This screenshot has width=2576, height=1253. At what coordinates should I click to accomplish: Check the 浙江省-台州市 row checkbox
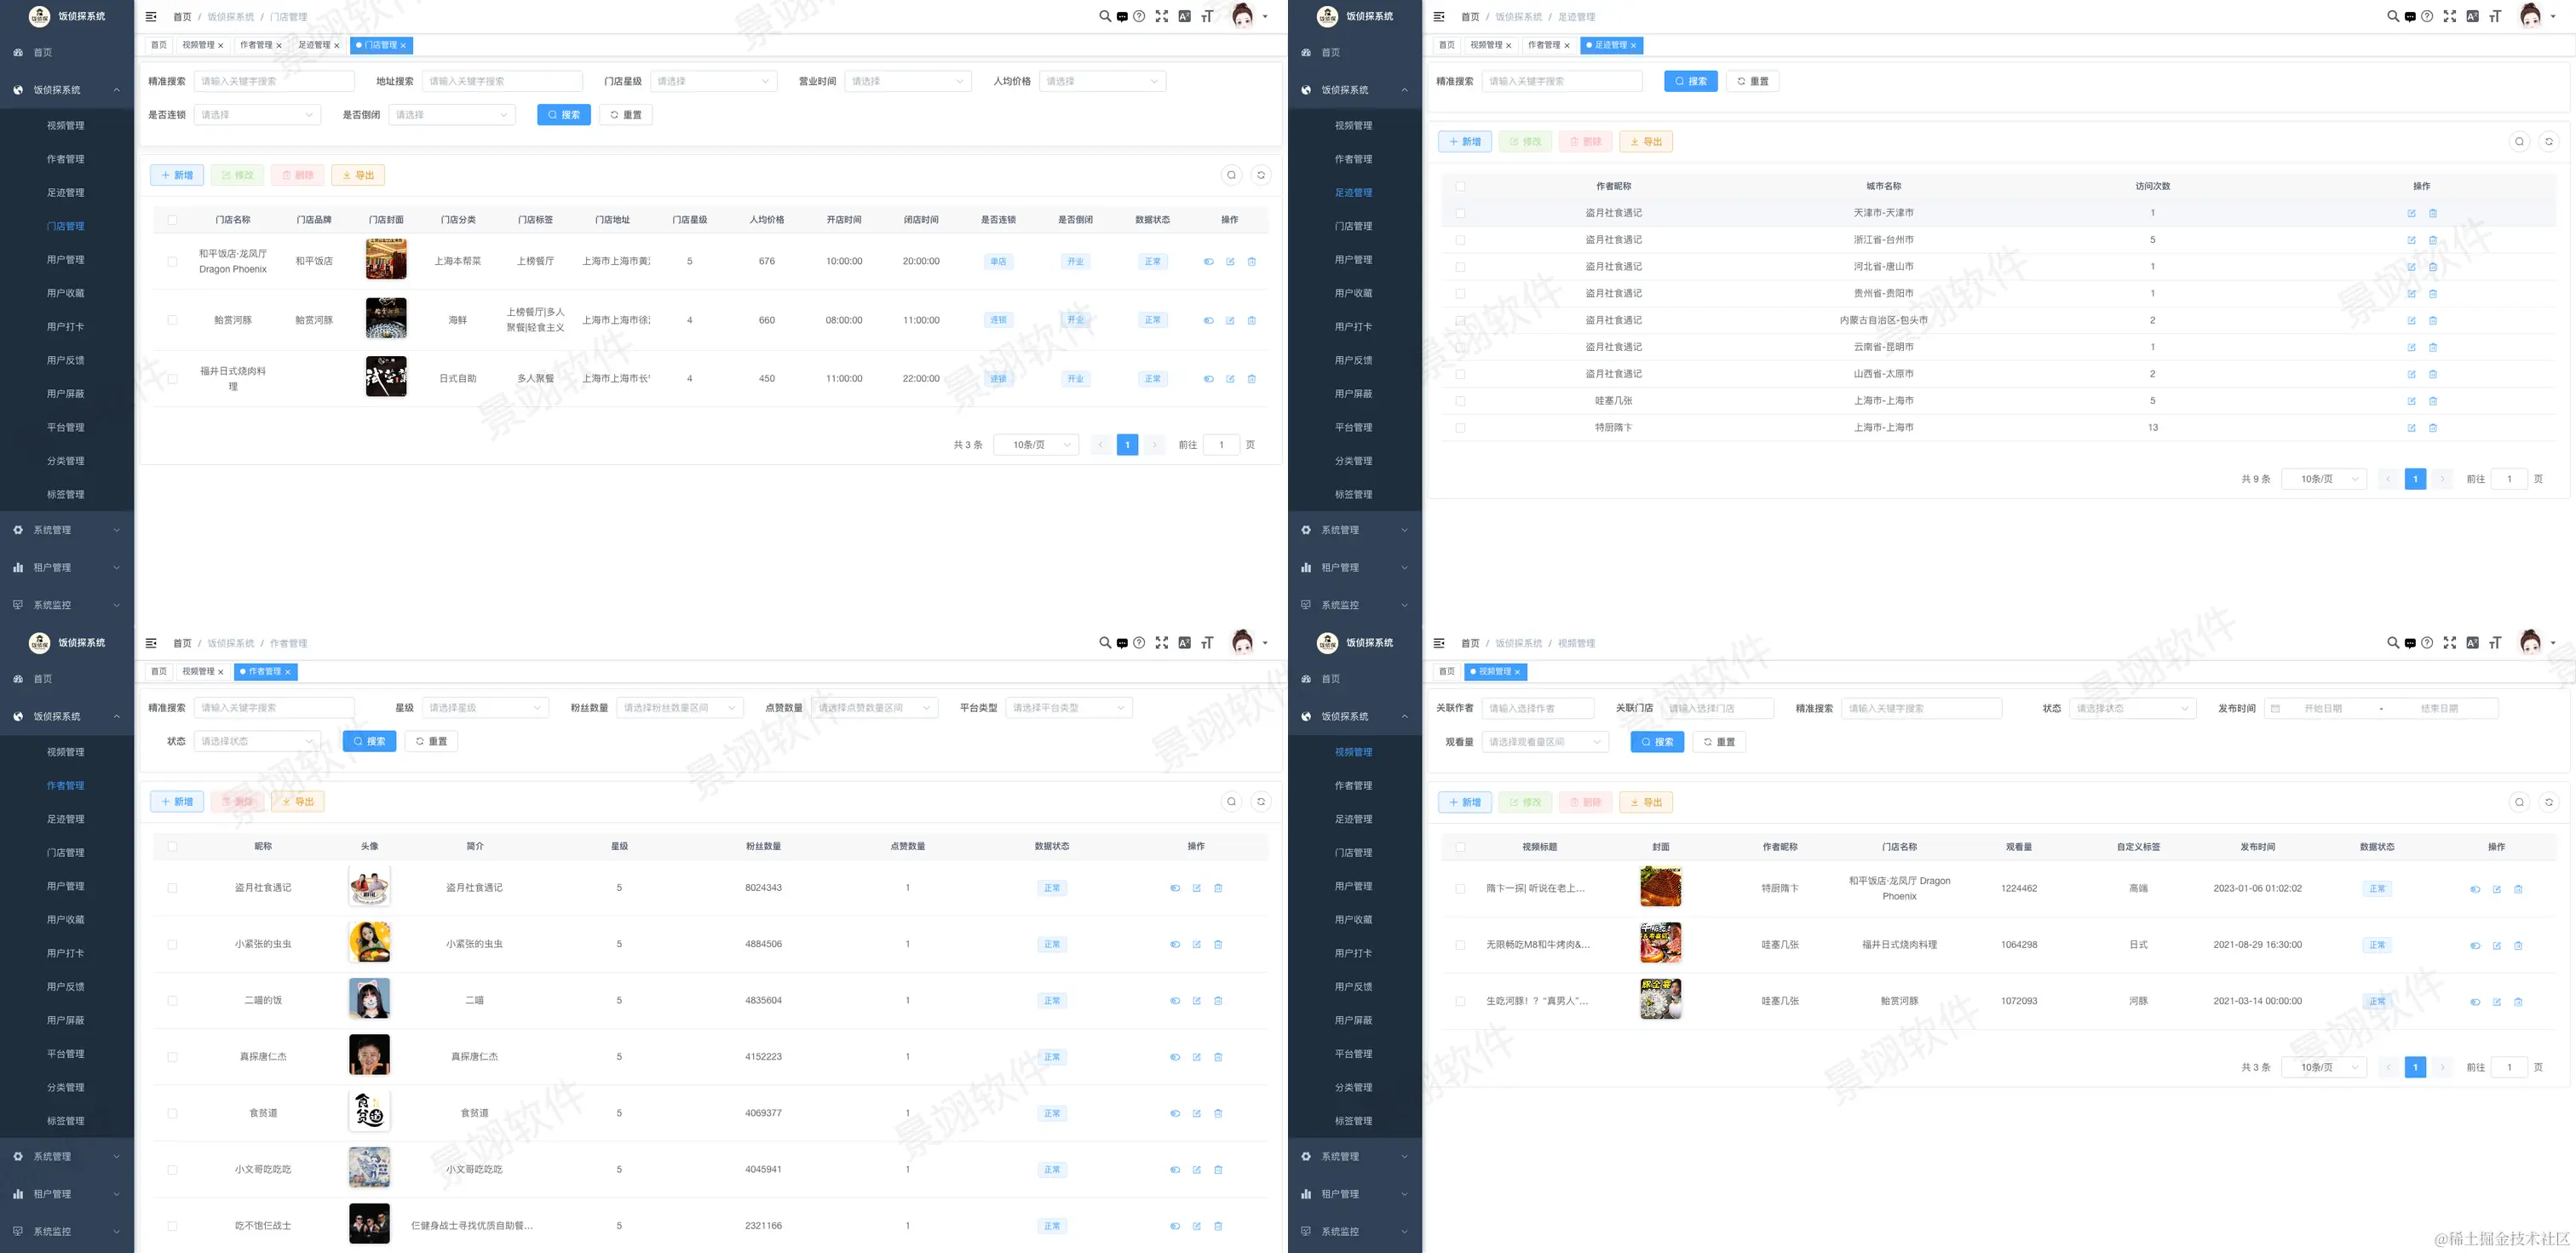click(x=1460, y=240)
